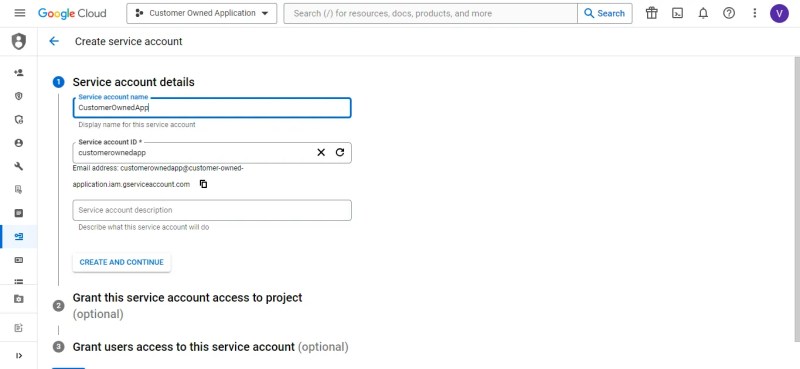Image resolution: width=800 pixels, height=369 pixels.
Task: Open the dark note sidebar icon
Action: point(19,213)
